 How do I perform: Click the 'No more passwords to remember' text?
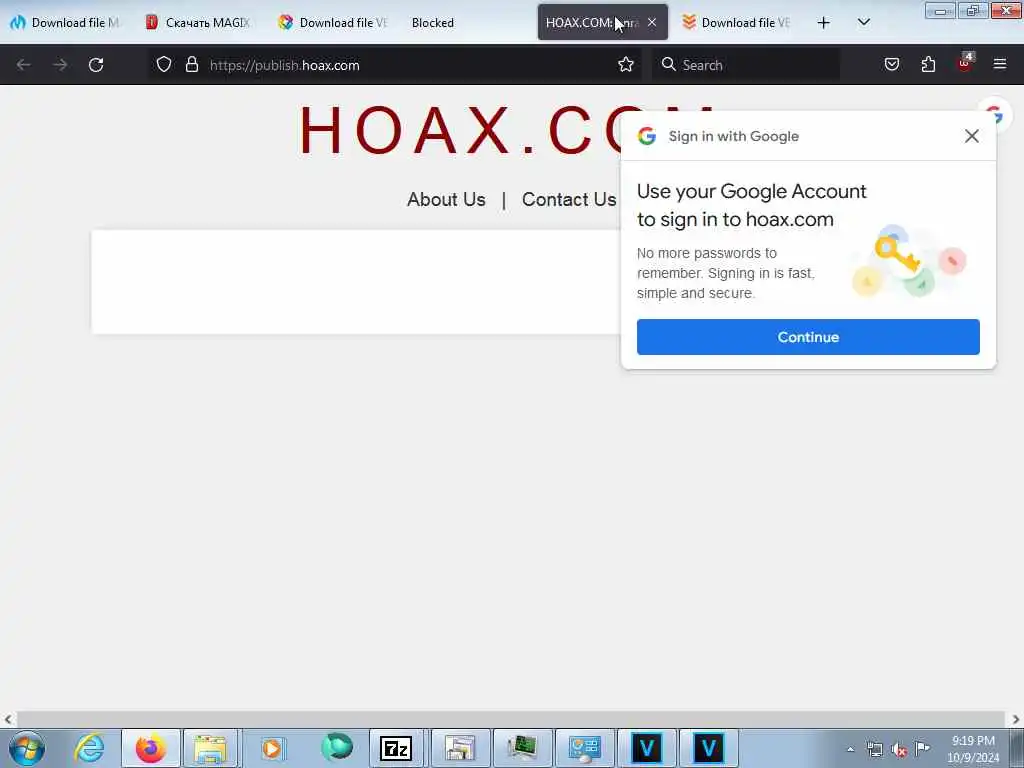tap(726, 273)
